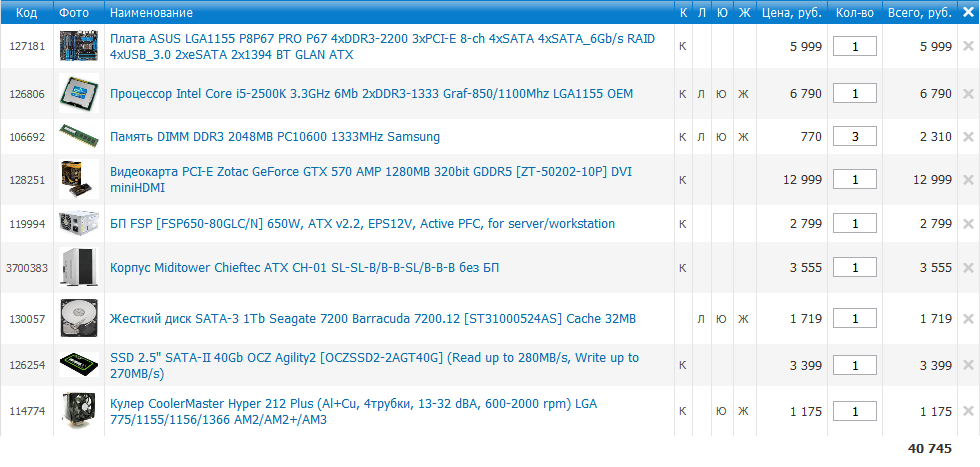Open the SSD OCZ Agility2 link
Image resolution: width=980 pixels, height=467 pixels.
374,366
